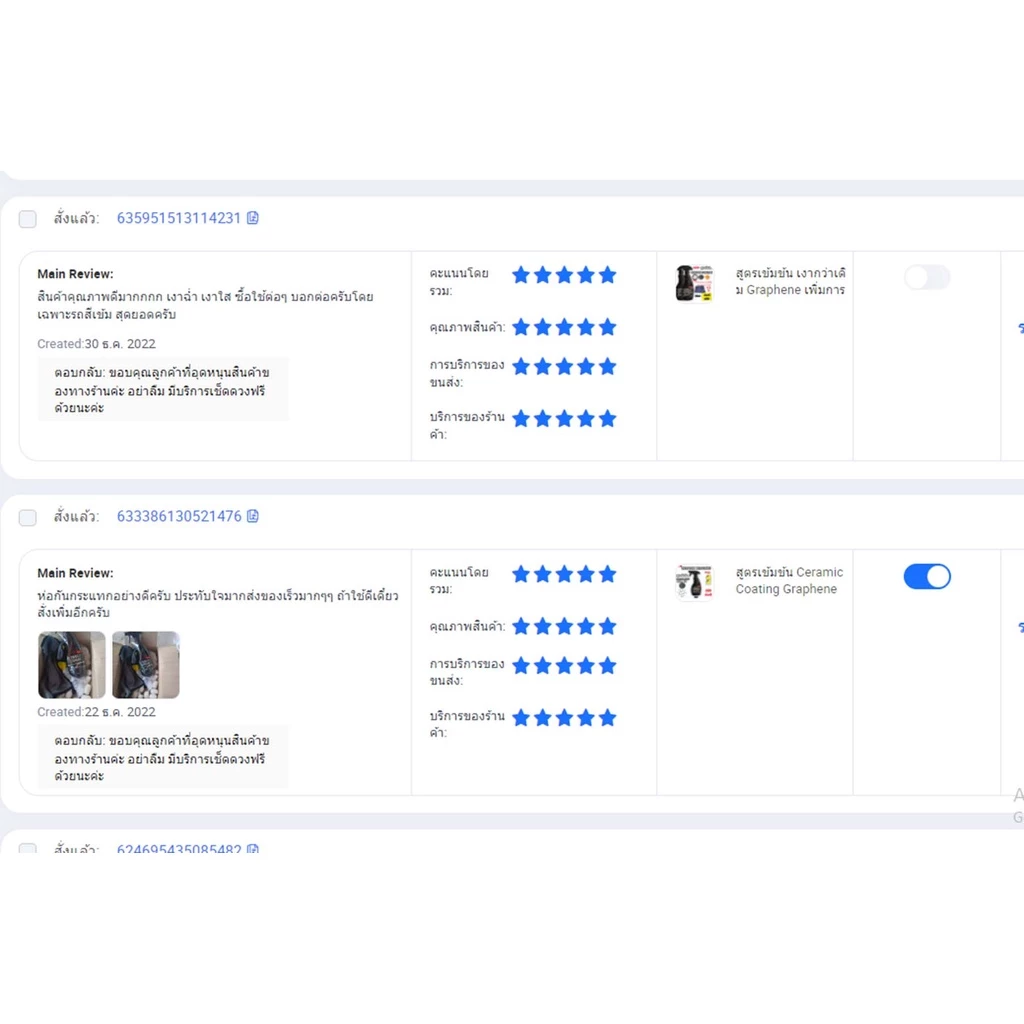Select review text starting 'ห่อกันกระแทกอย่างดีครับ'
Viewport: 1024px width, 1024px height.
pyautogui.click(x=217, y=604)
